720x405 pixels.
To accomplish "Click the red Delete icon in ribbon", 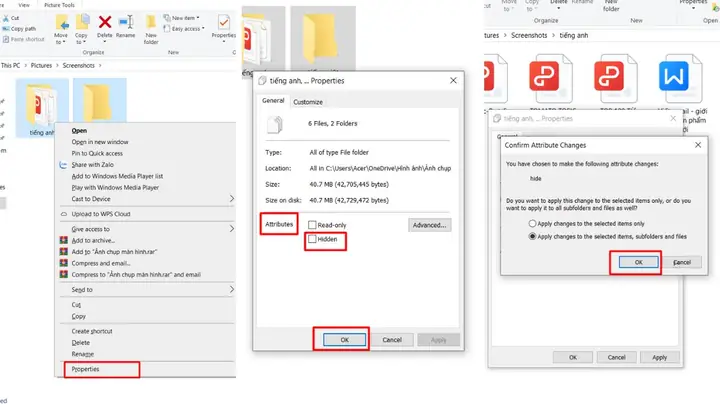I will click(105, 22).
